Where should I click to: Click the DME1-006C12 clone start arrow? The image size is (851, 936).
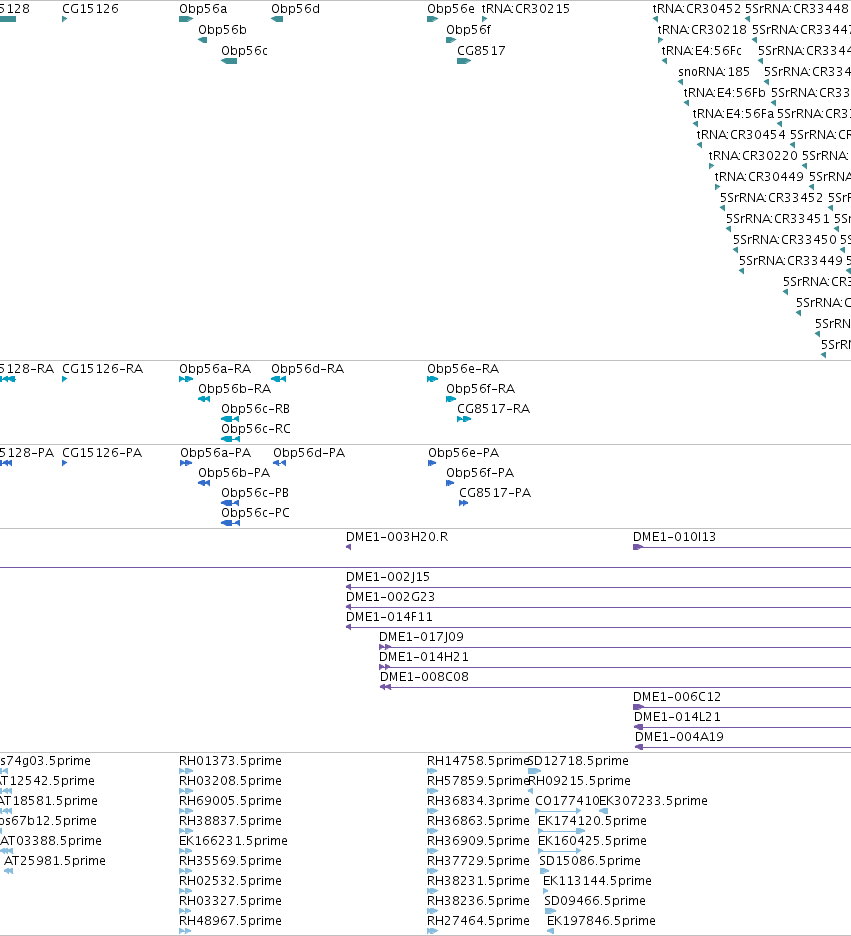[x=638, y=707]
